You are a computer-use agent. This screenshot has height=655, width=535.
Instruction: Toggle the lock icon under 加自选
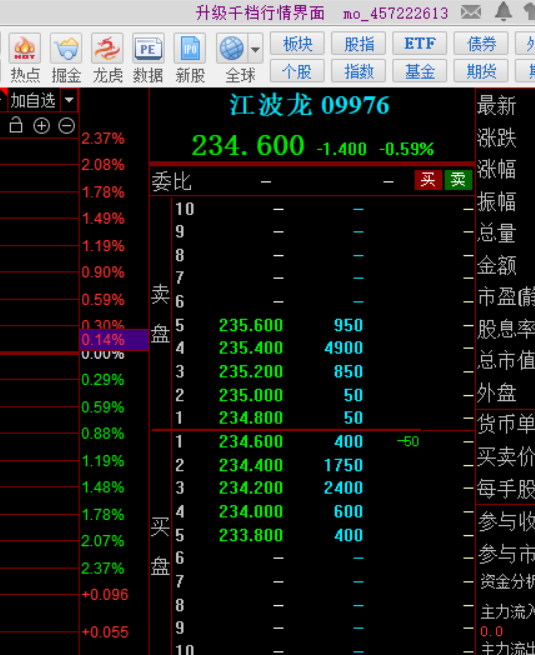click(x=16, y=125)
